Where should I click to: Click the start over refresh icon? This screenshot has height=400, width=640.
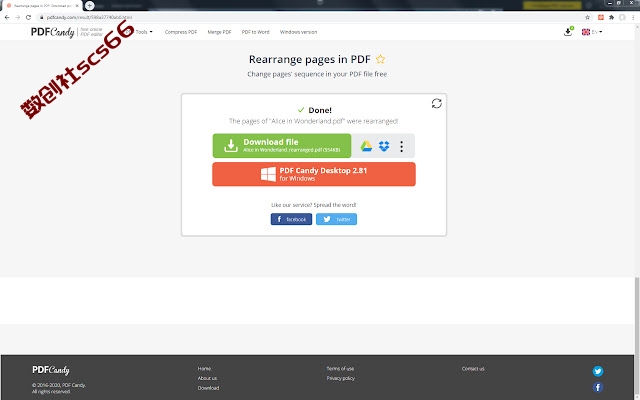437,103
